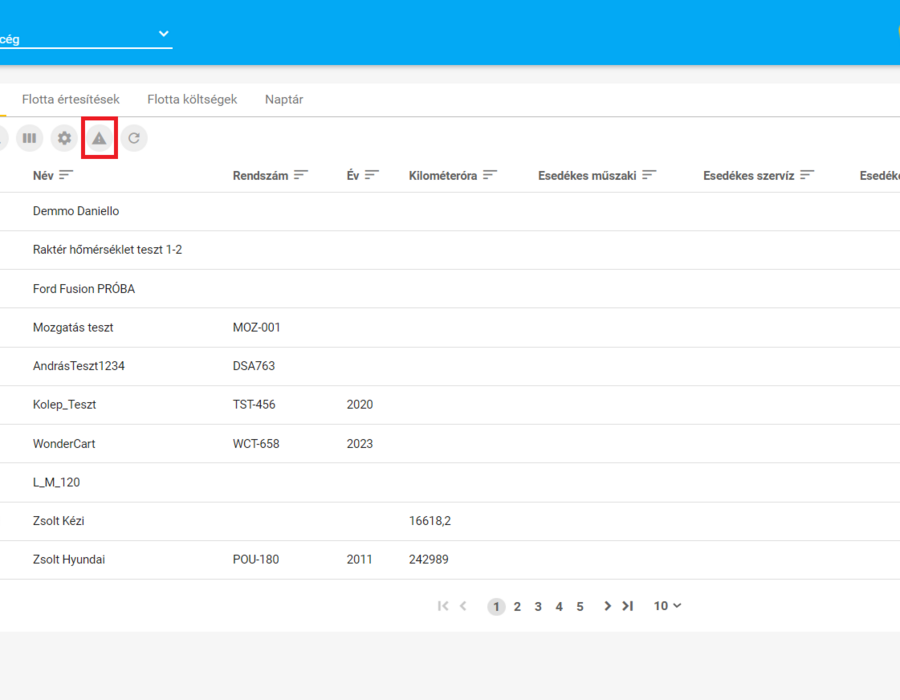Click license plate WCT-658
This screenshot has height=700, width=900.
point(256,444)
